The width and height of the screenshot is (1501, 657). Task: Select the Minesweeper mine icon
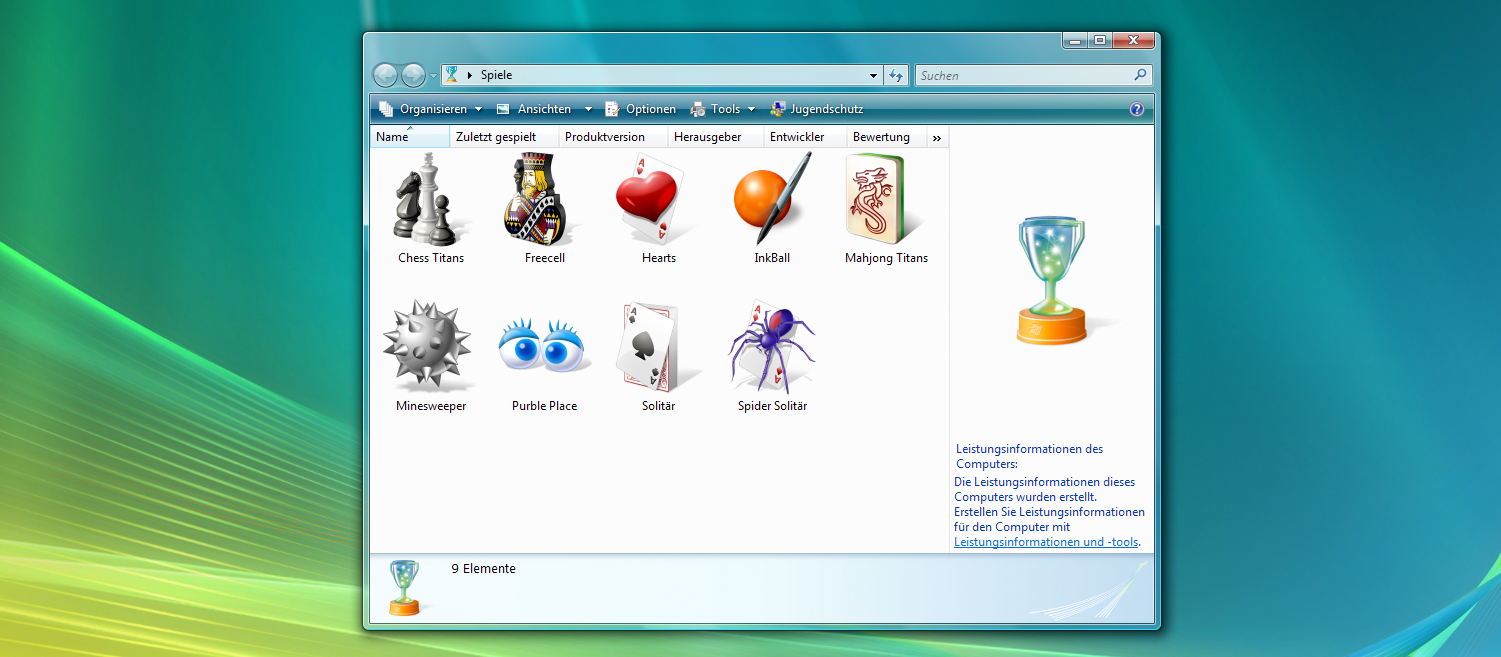[430, 346]
